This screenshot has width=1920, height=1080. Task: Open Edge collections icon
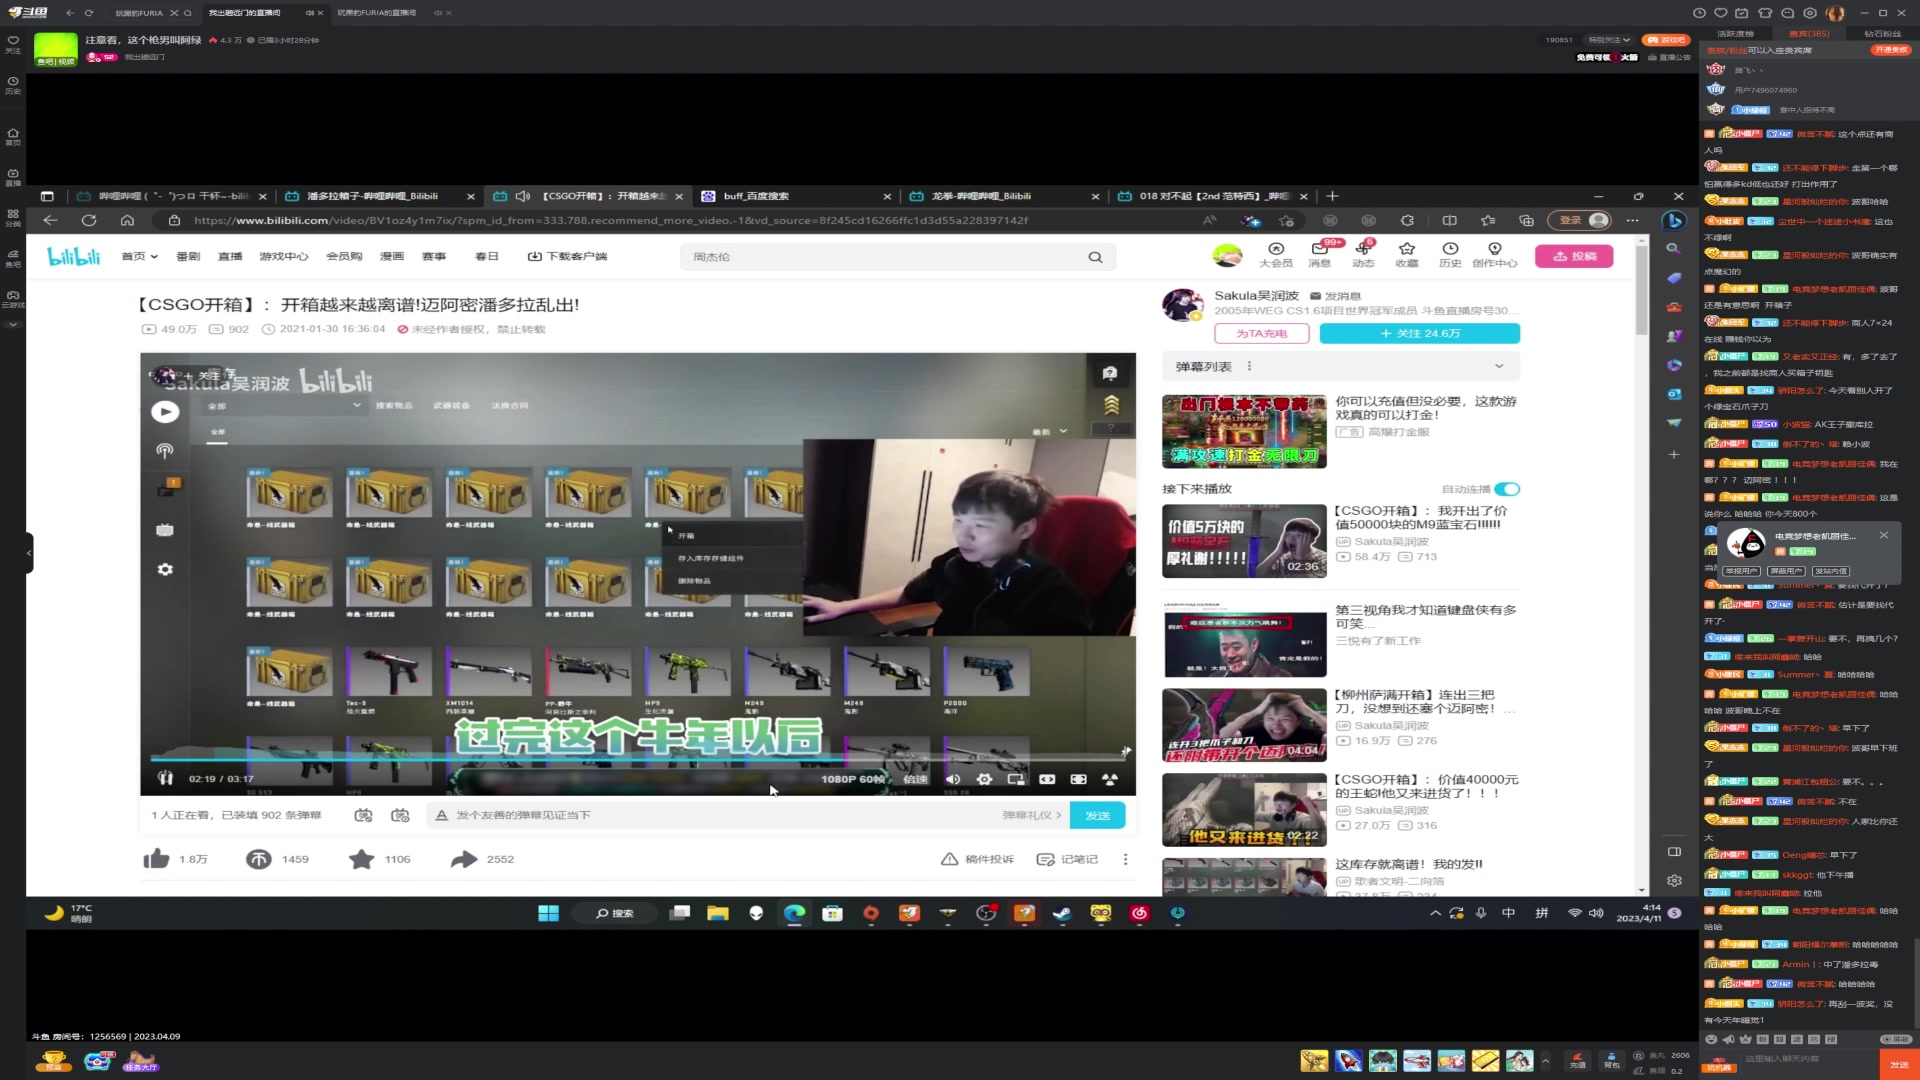click(x=1526, y=221)
